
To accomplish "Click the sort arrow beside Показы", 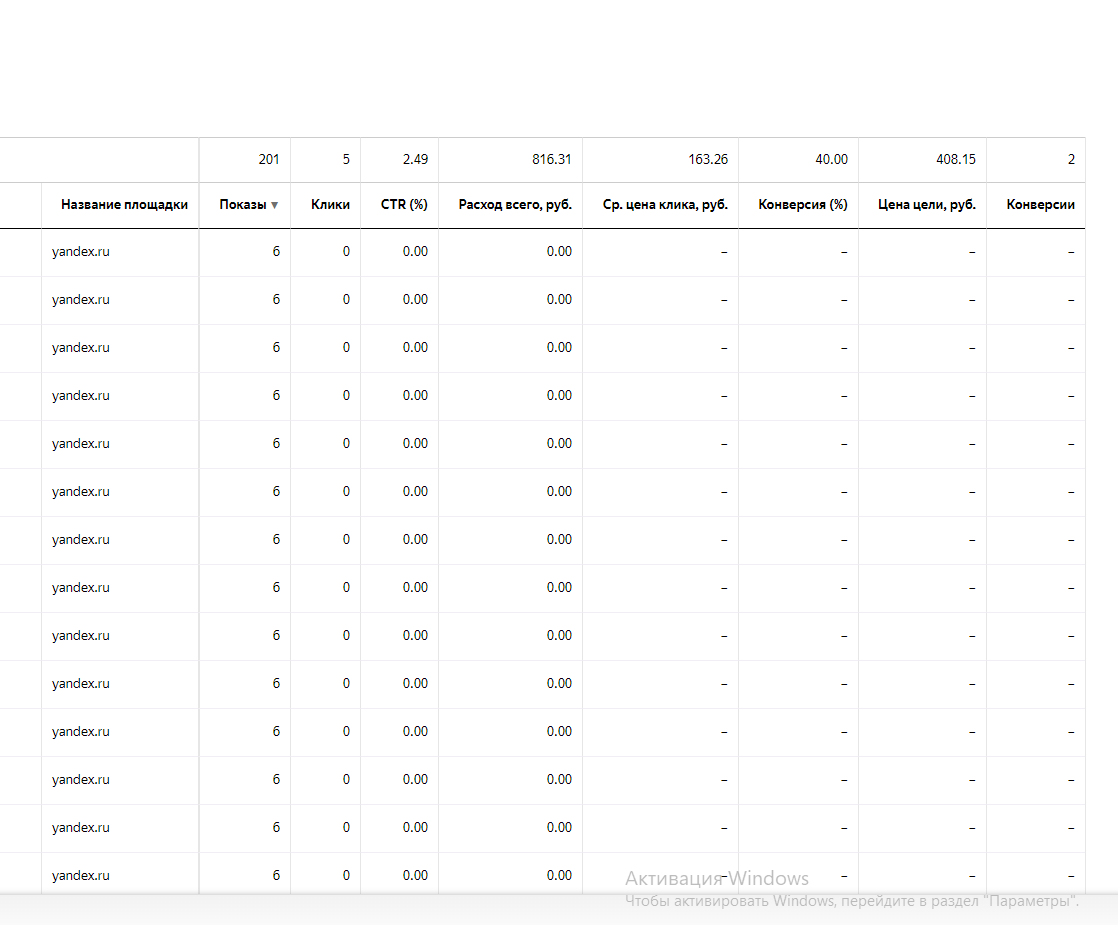I will 275,205.
